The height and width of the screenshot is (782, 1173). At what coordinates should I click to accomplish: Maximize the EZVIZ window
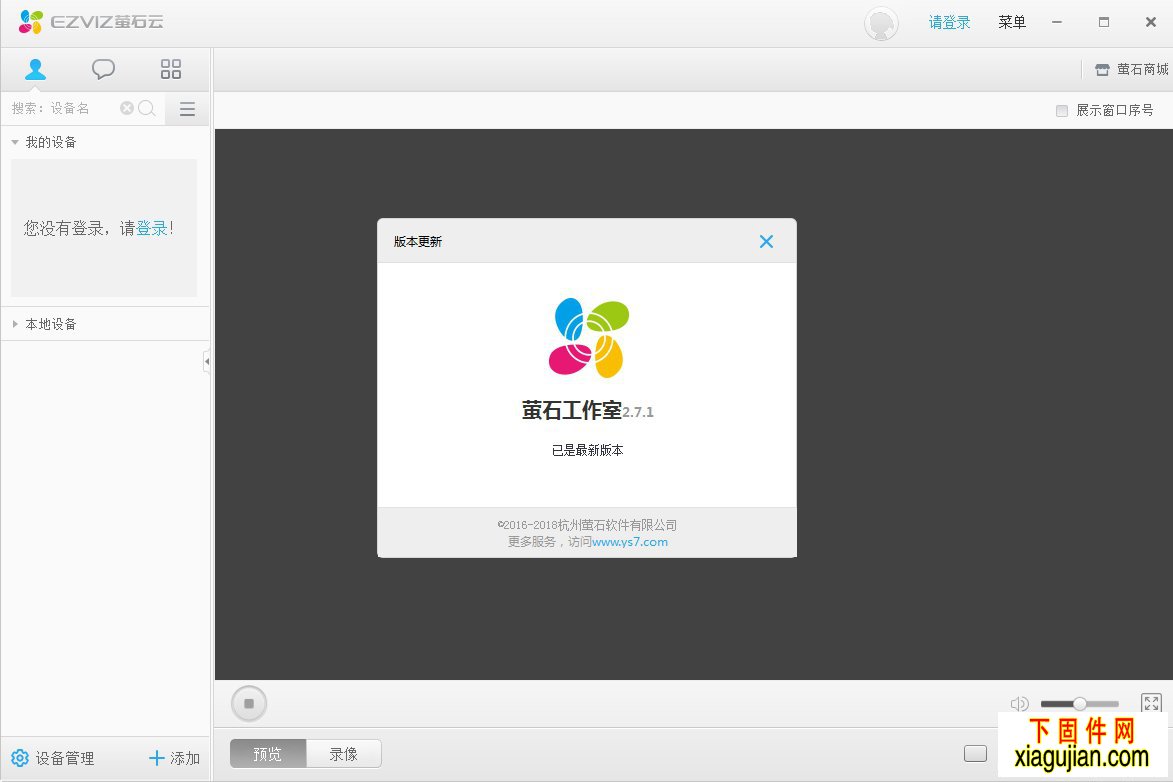pyautogui.click(x=1103, y=22)
